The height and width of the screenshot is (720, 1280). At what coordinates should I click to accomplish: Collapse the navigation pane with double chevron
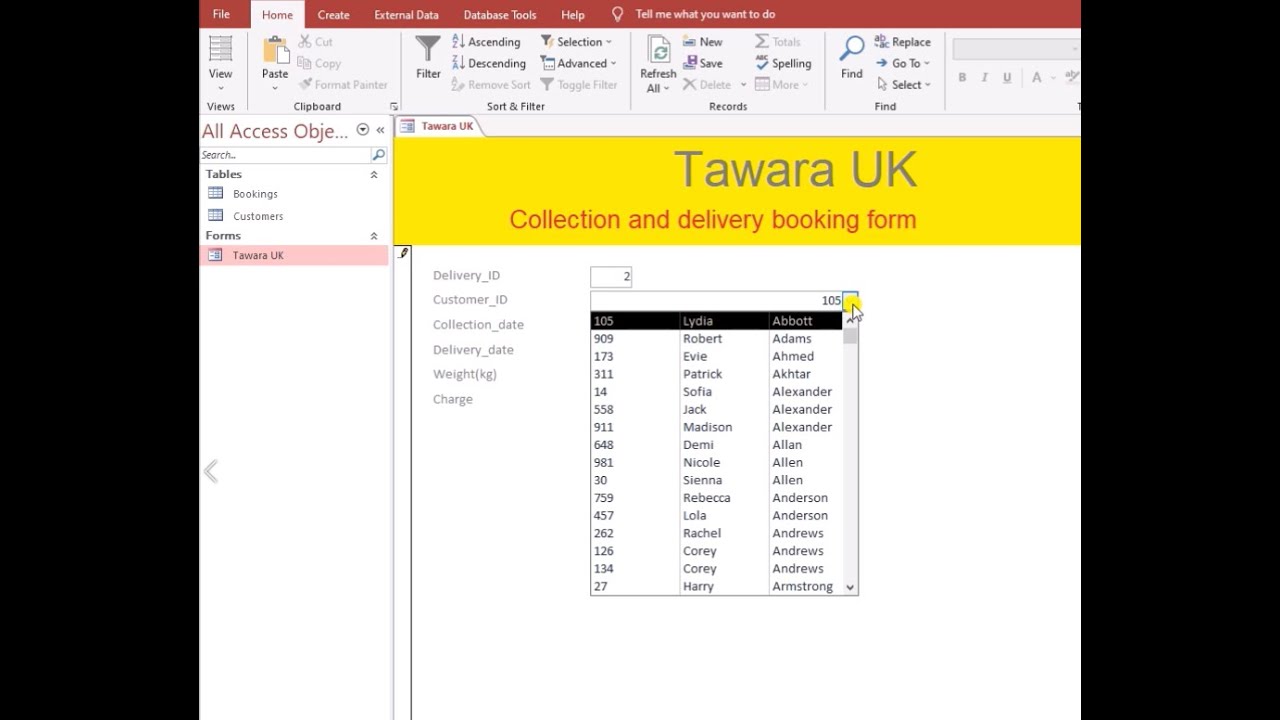pyautogui.click(x=380, y=130)
